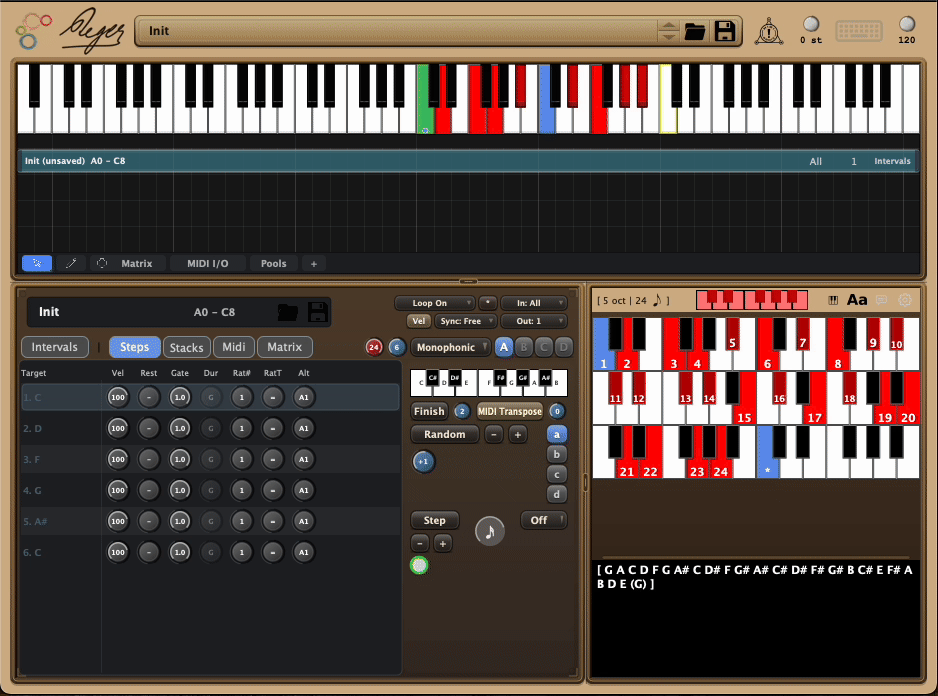Click the +1 blue knob
938x696 pixels.
(424, 461)
